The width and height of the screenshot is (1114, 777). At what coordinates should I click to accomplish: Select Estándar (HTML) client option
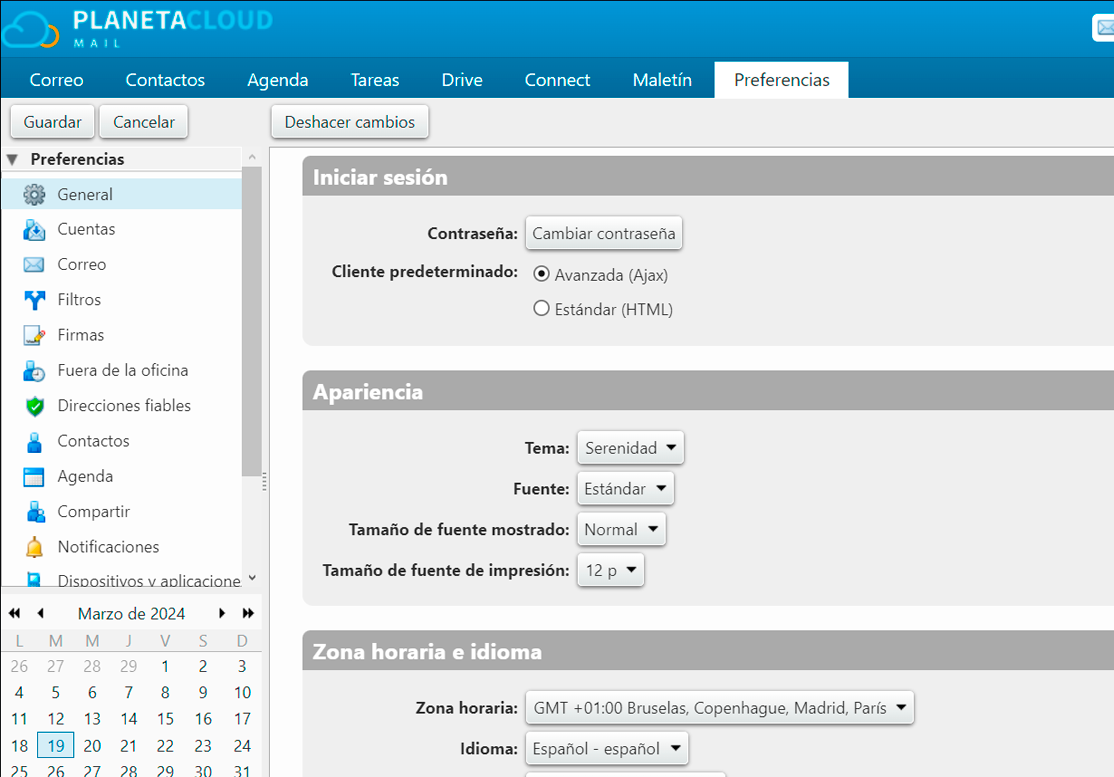point(541,308)
